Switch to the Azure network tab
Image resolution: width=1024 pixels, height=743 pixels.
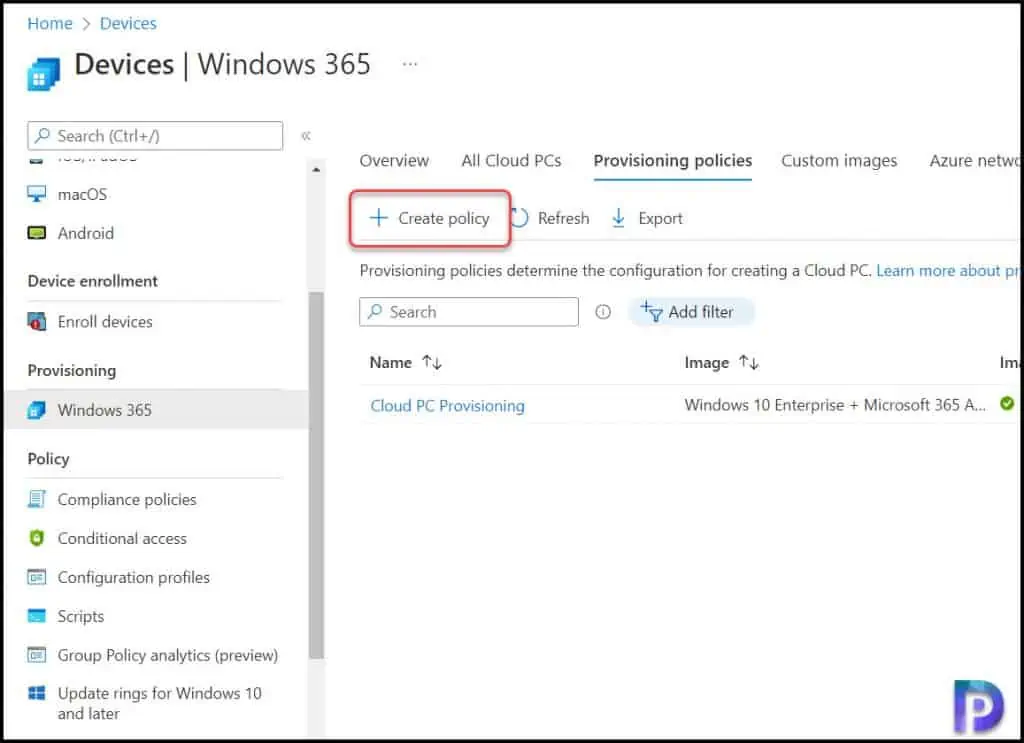[x=973, y=161]
